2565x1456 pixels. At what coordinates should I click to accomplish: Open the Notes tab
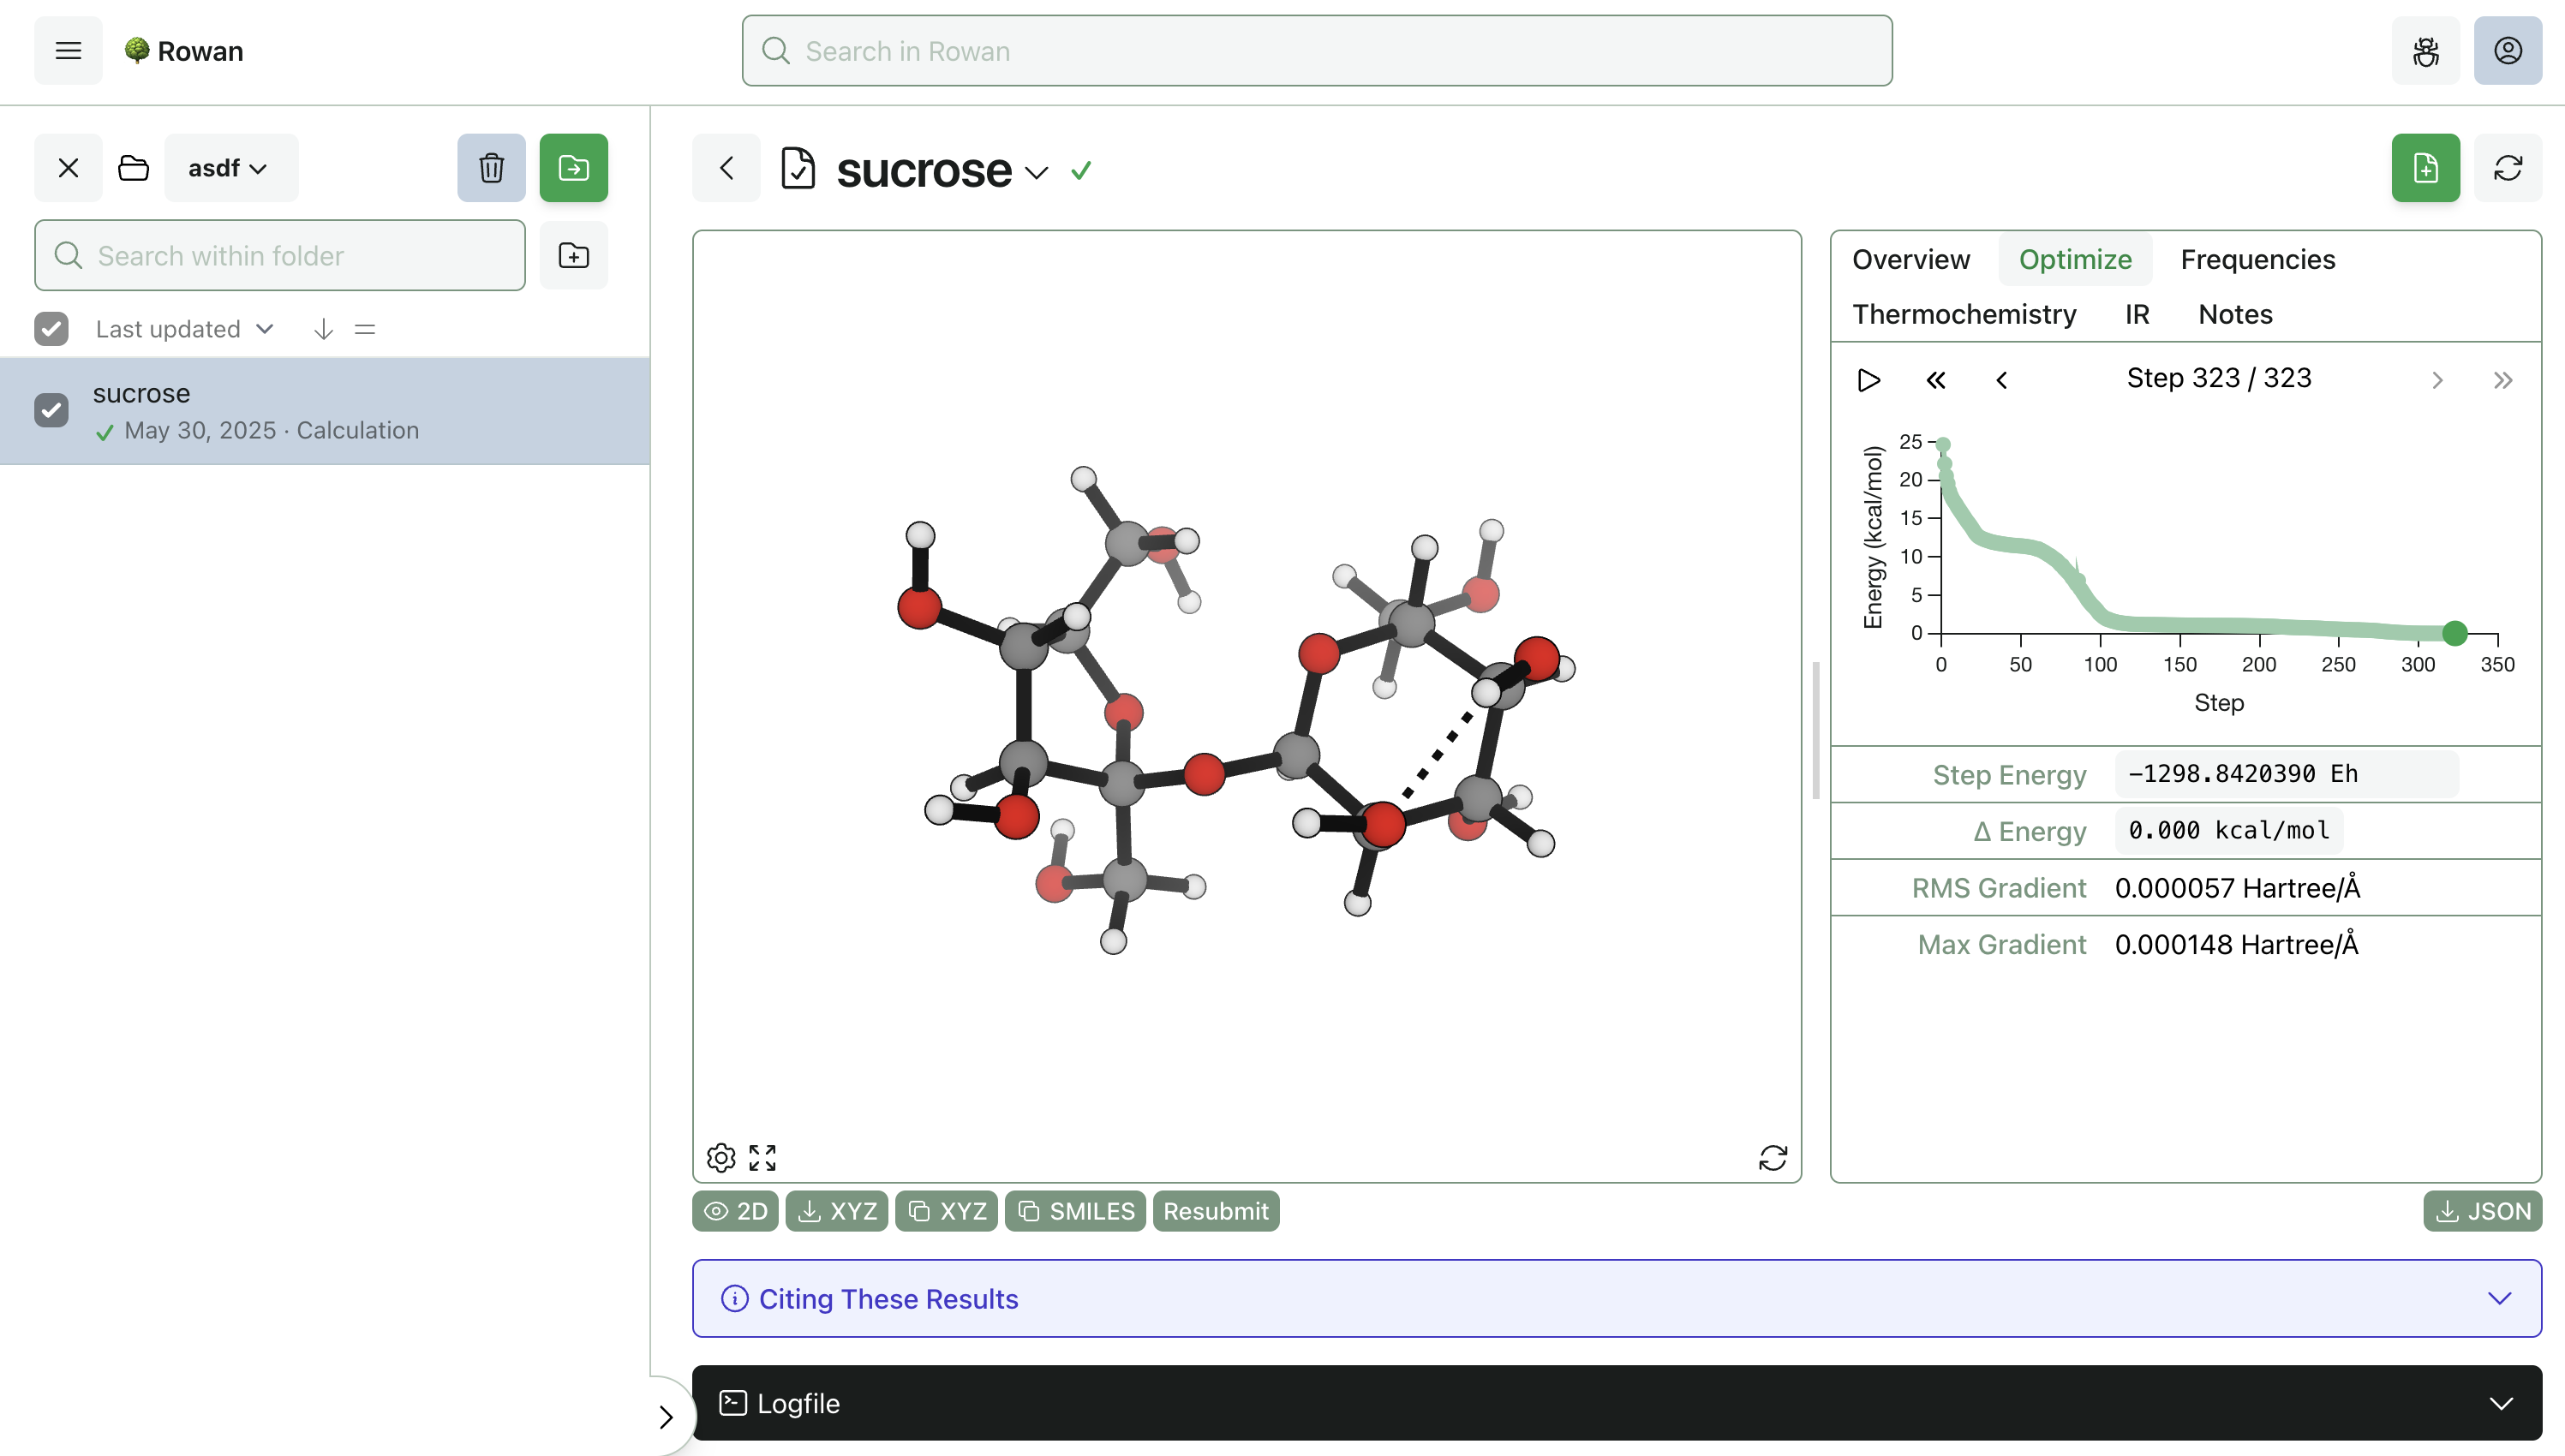2235,315
